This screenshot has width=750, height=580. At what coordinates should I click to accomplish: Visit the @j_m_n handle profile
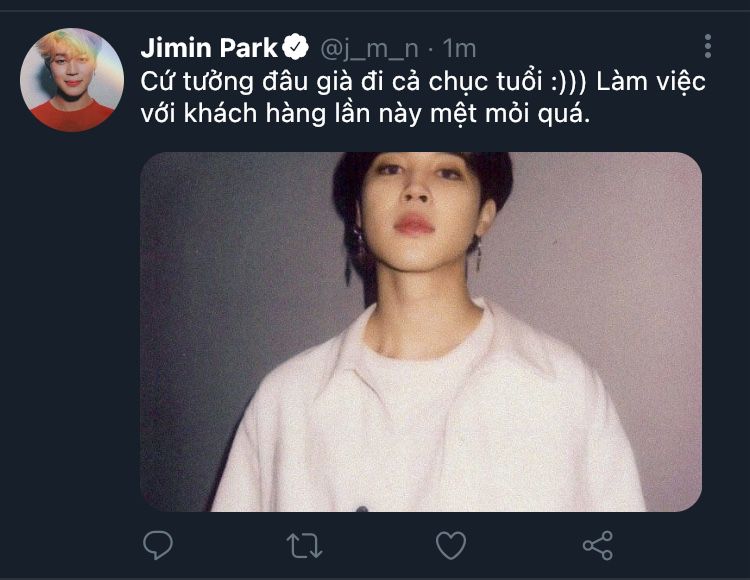369,49
